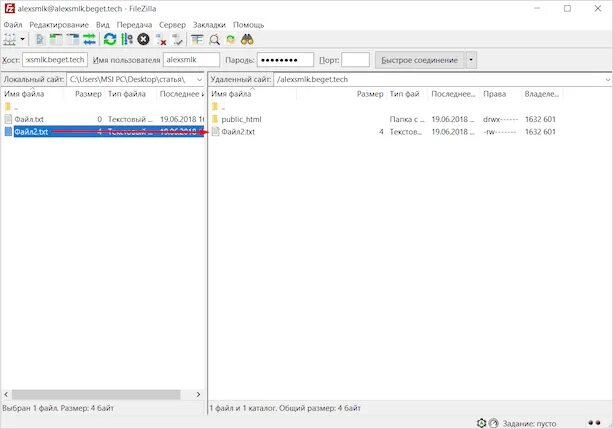The image size is (613, 429).
Task: Click the Задание: пусто status text
Action: point(529,424)
